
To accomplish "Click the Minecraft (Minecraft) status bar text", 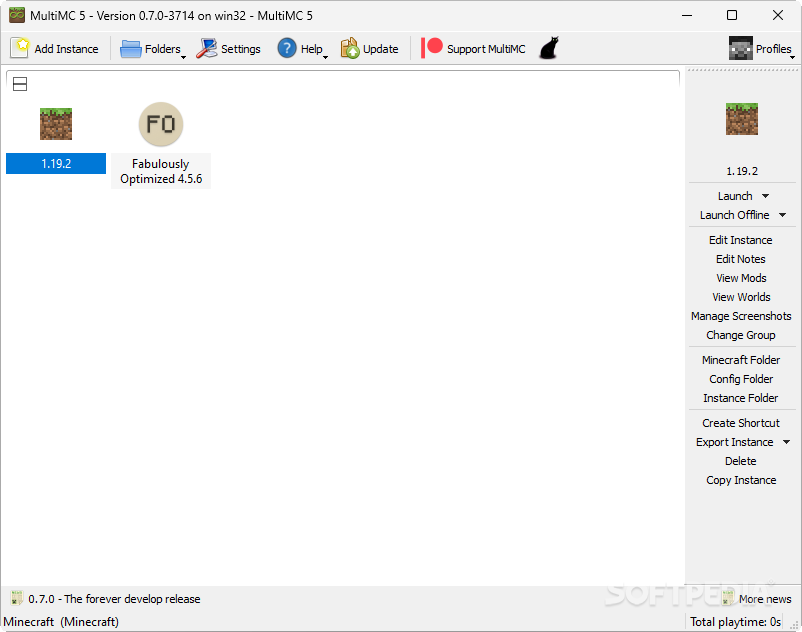I will click(x=61, y=622).
